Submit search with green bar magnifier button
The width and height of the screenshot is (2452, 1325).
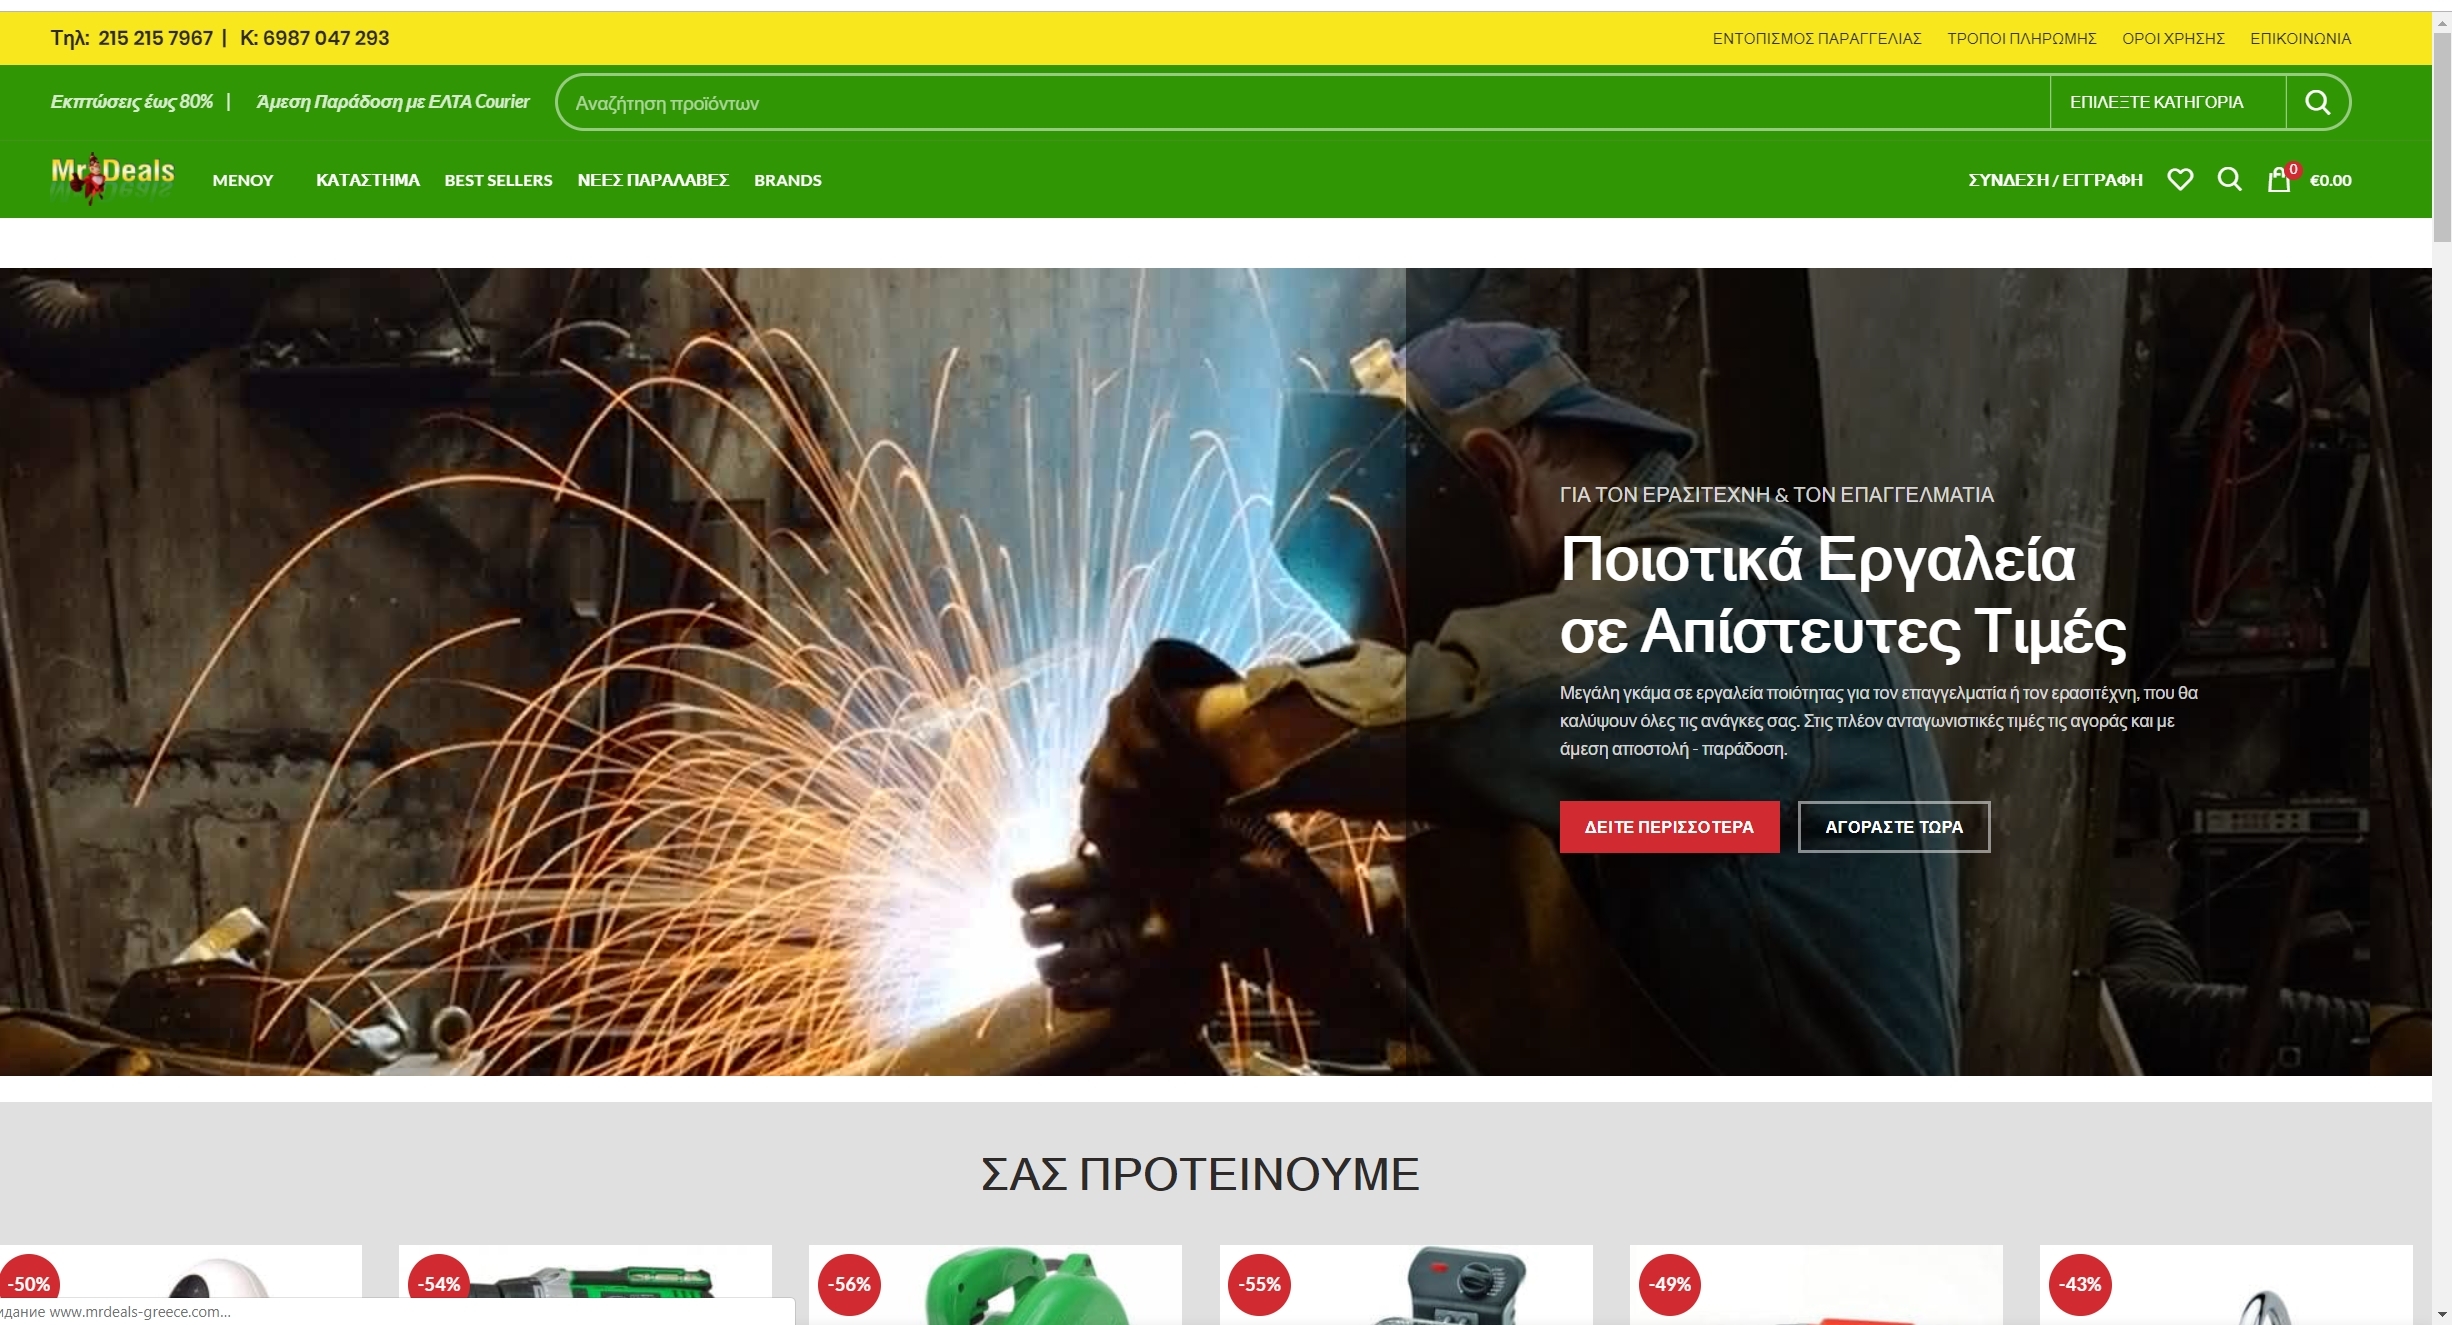click(x=2317, y=102)
